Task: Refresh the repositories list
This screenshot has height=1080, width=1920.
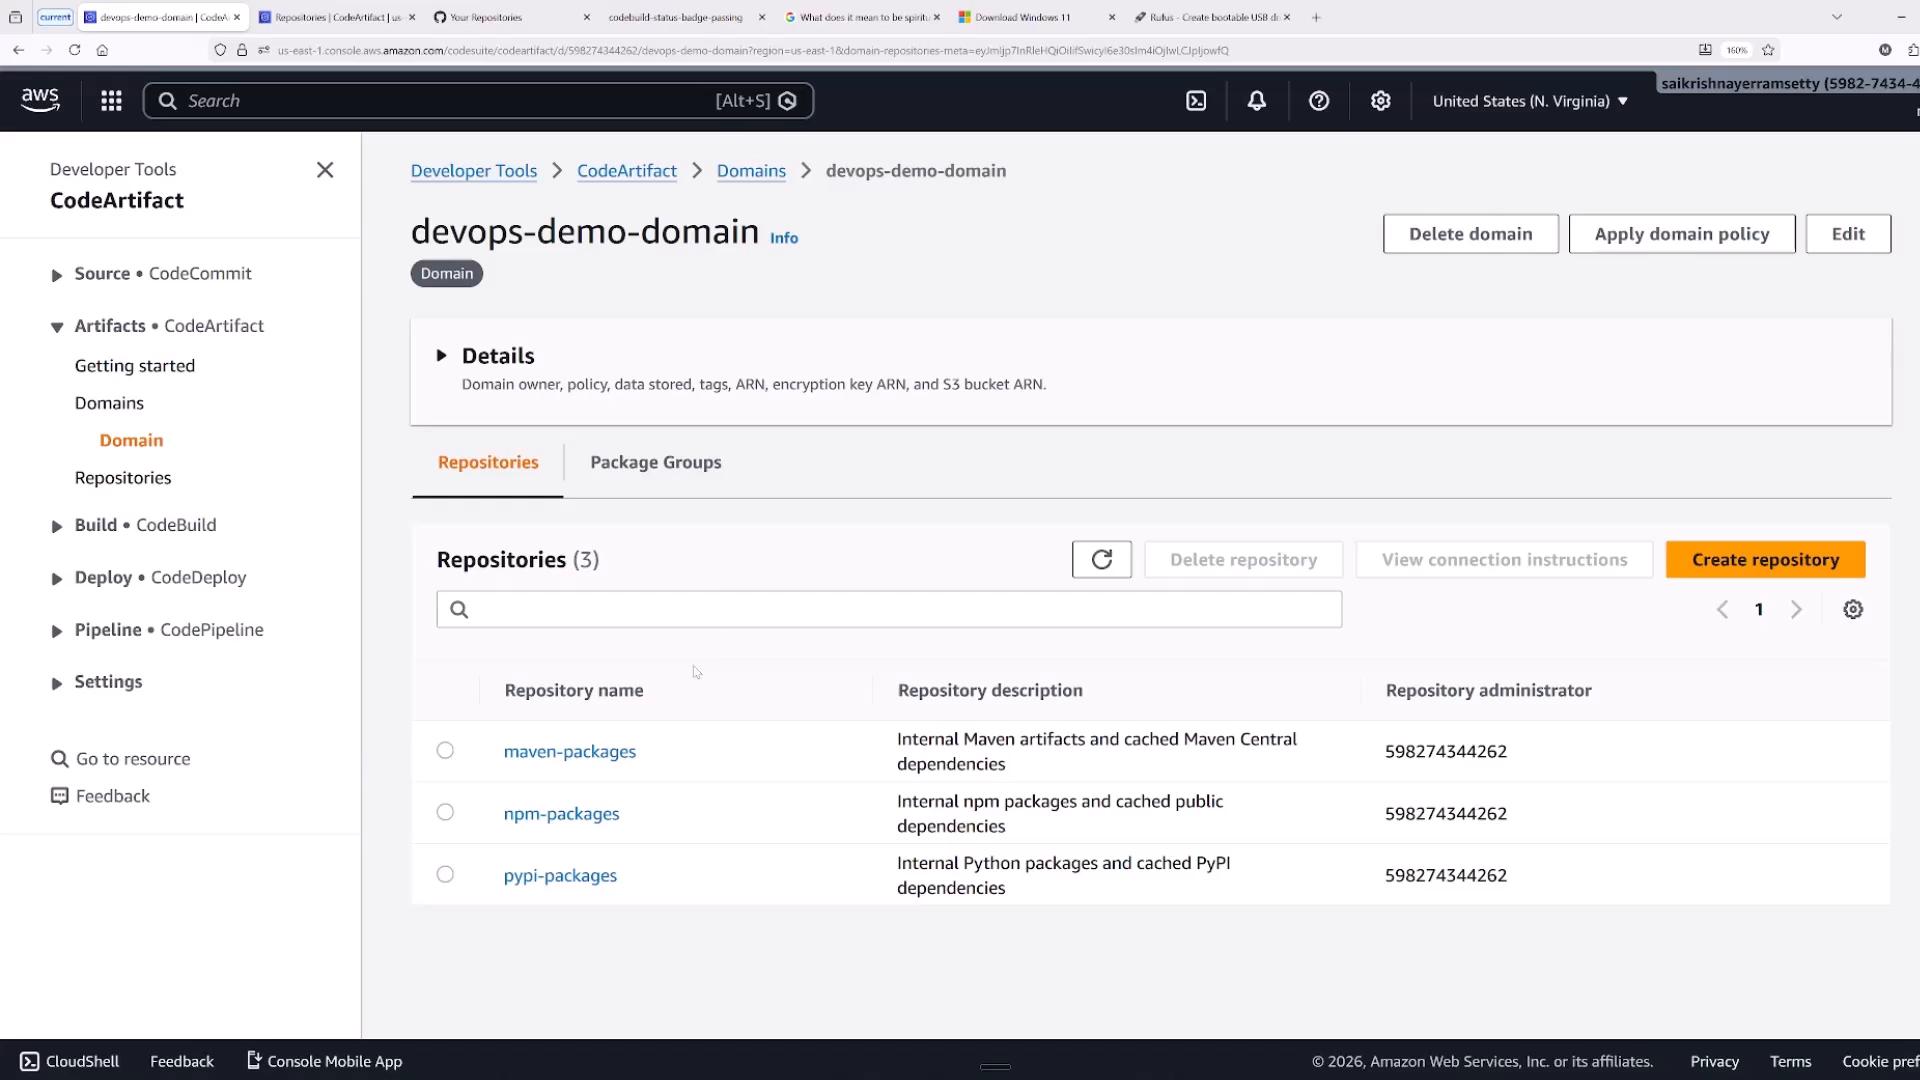Action: pyautogui.click(x=1102, y=560)
